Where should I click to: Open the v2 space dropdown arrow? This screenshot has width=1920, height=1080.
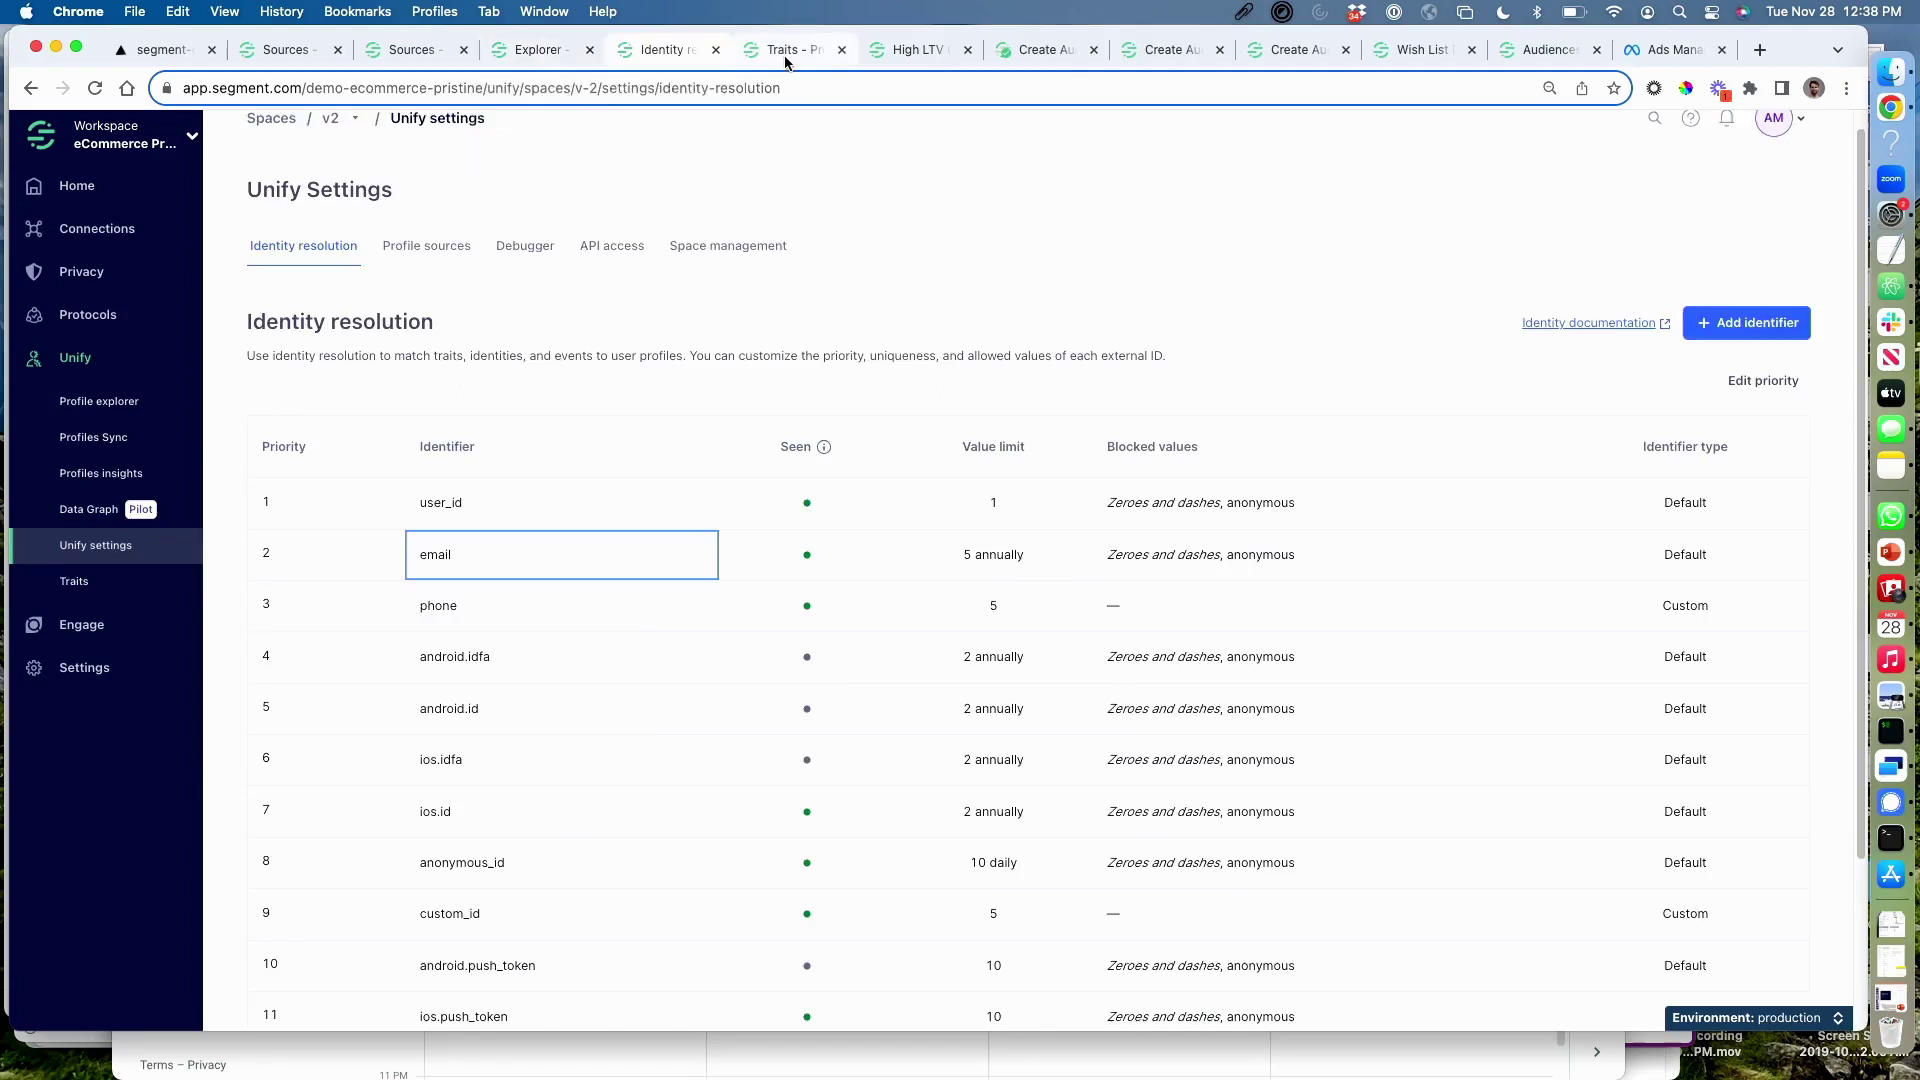pyautogui.click(x=355, y=118)
